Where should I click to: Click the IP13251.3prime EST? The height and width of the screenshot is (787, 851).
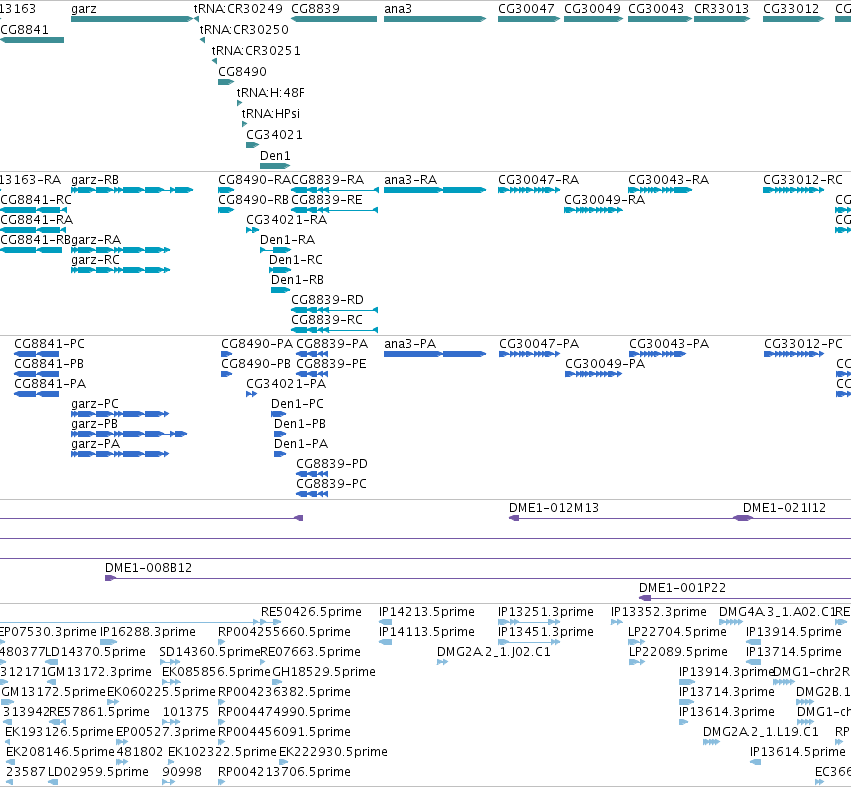(x=529, y=622)
